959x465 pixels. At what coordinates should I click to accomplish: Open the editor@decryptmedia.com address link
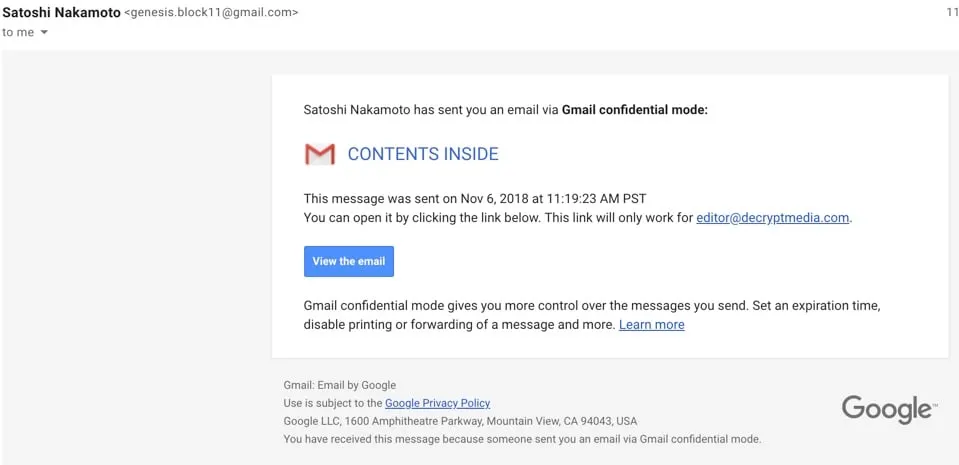773,218
